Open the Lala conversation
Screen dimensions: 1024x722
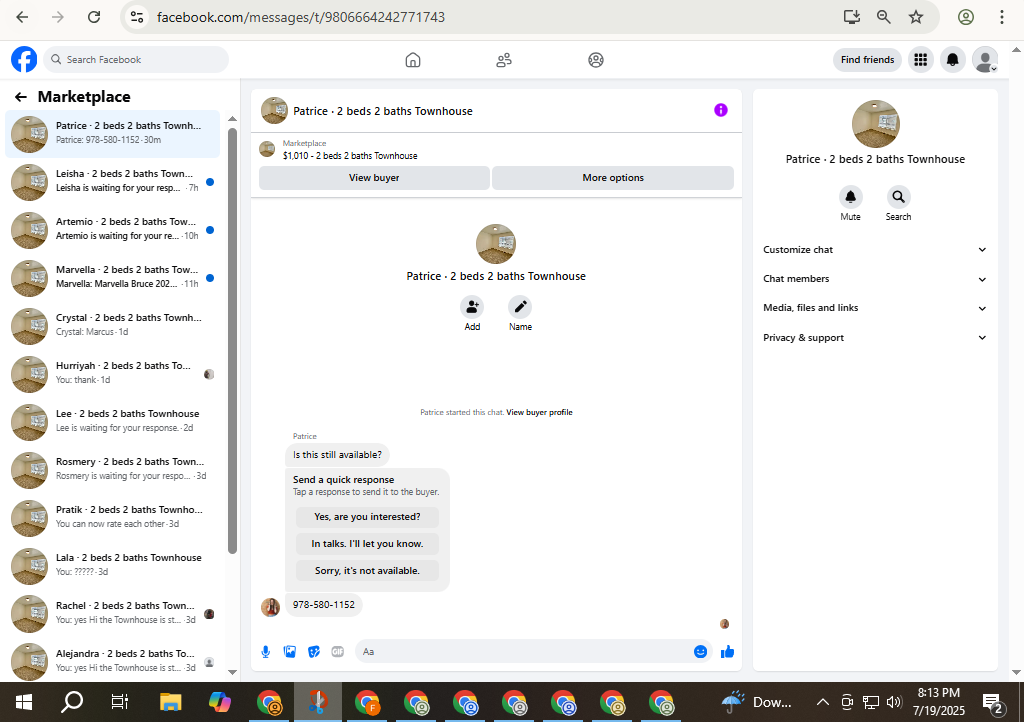(x=112, y=566)
